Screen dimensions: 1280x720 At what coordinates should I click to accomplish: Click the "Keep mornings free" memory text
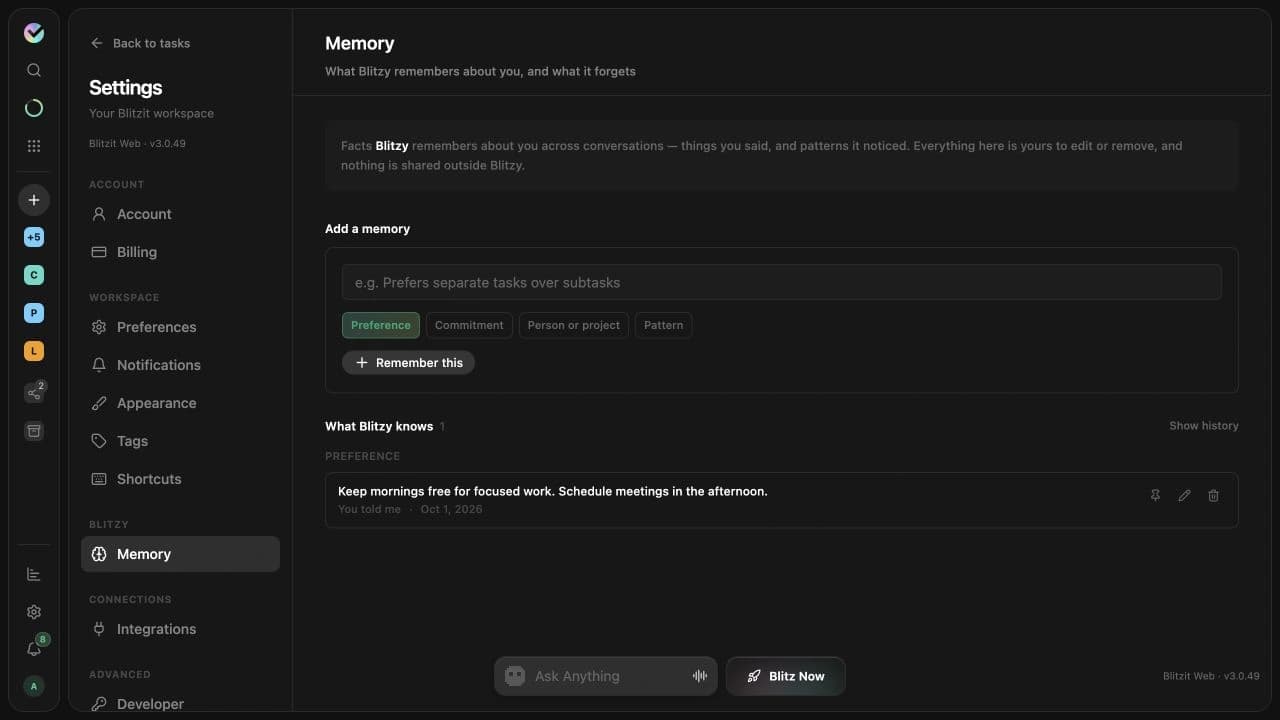[x=553, y=491]
